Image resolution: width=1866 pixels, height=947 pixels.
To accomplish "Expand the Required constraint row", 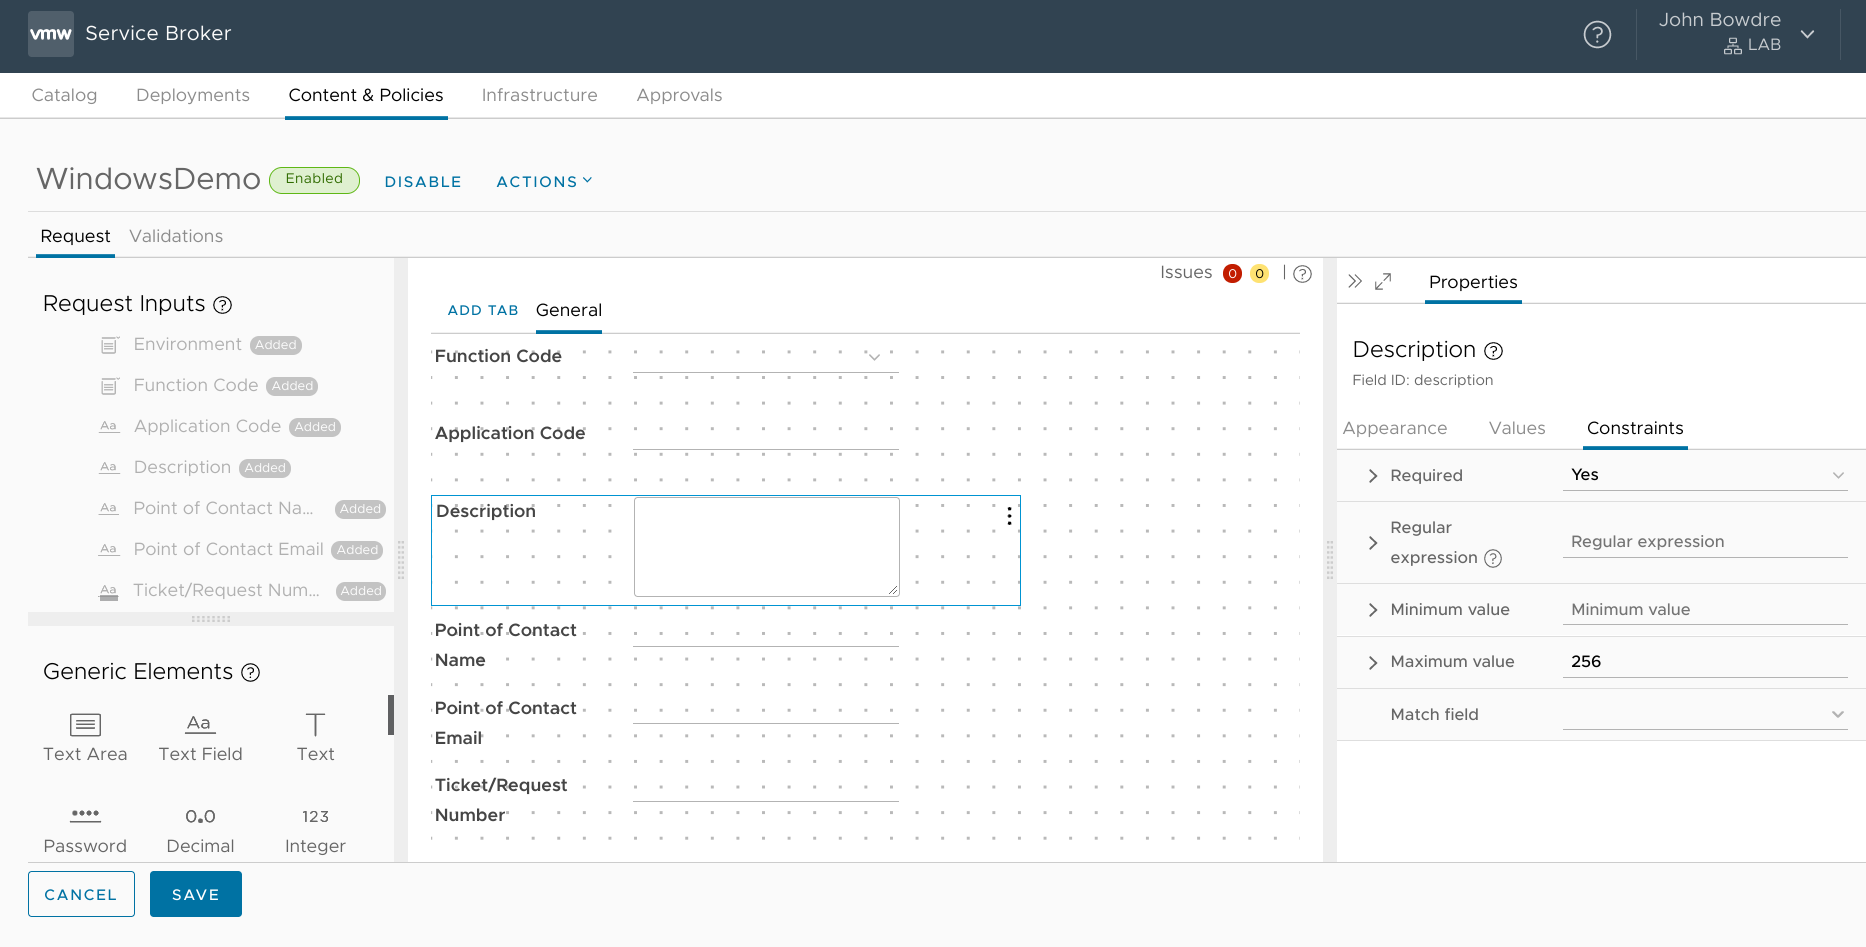I will coord(1373,476).
